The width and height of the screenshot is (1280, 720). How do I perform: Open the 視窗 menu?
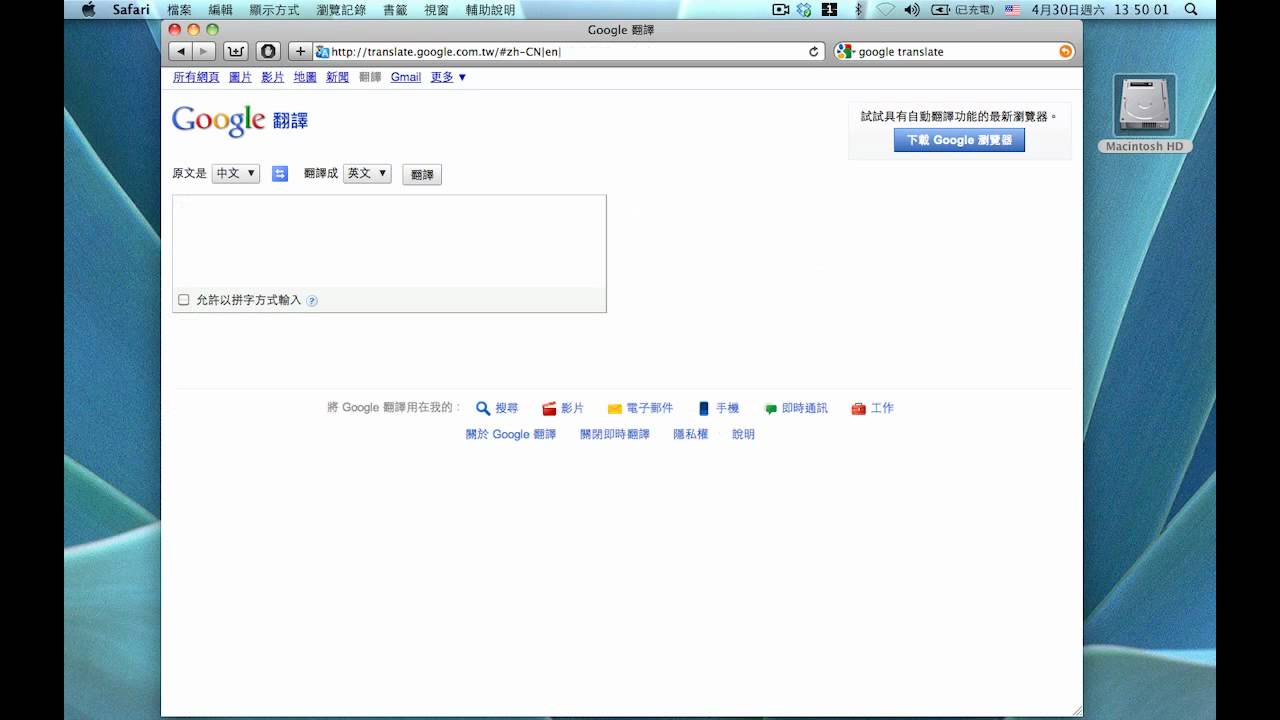[x=436, y=9]
